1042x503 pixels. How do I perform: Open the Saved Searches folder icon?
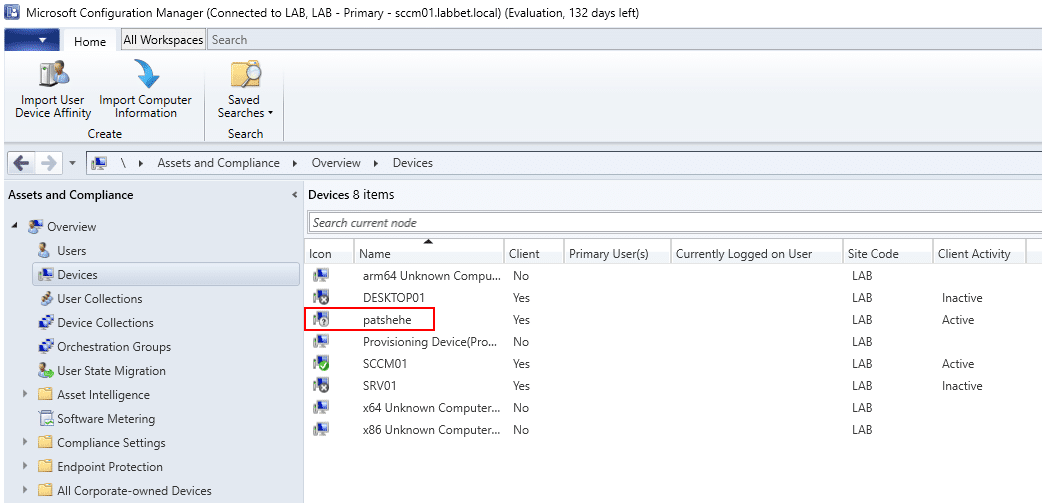[x=245, y=74]
